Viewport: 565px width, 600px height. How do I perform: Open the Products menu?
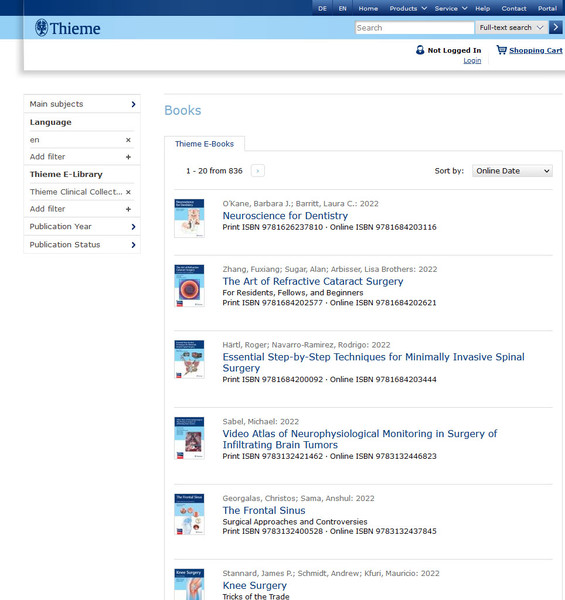click(408, 8)
